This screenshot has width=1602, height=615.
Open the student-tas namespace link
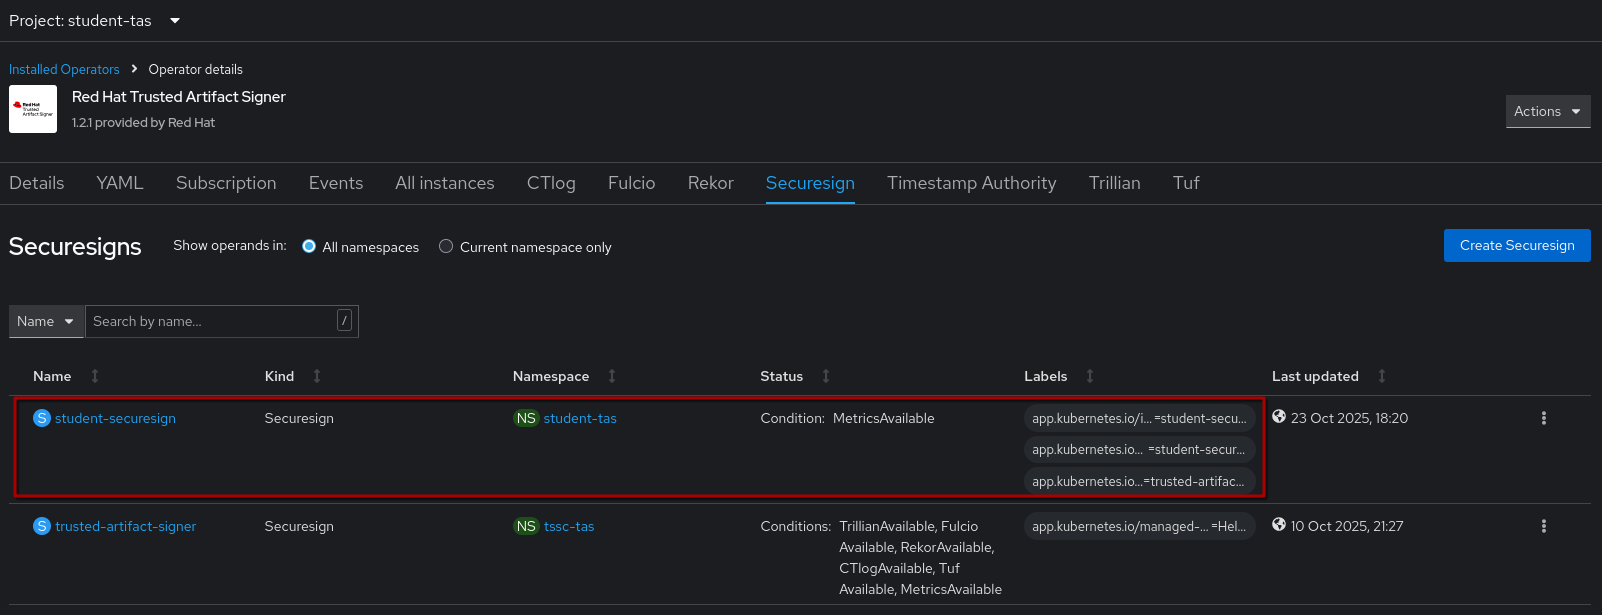[580, 418]
